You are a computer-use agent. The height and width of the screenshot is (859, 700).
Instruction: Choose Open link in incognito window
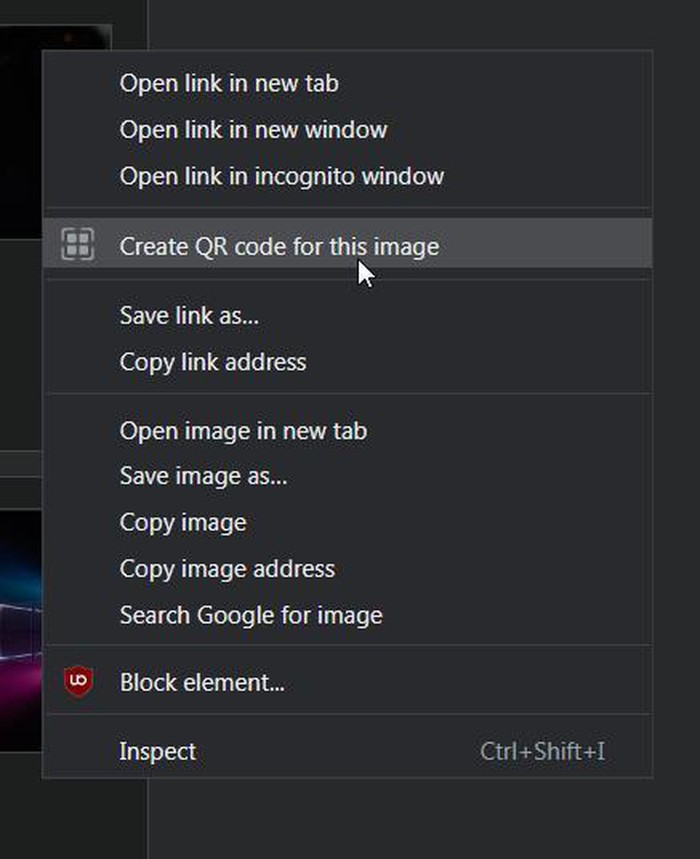coord(281,176)
